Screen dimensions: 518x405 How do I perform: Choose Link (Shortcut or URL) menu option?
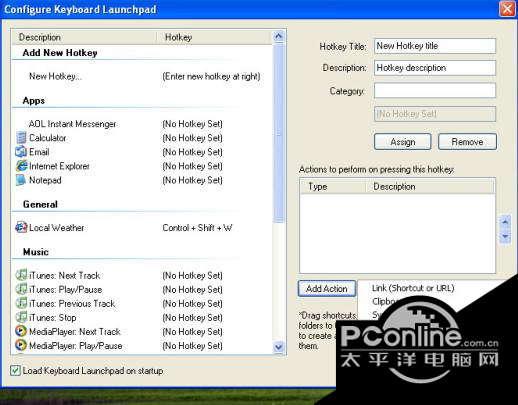point(413,288)
